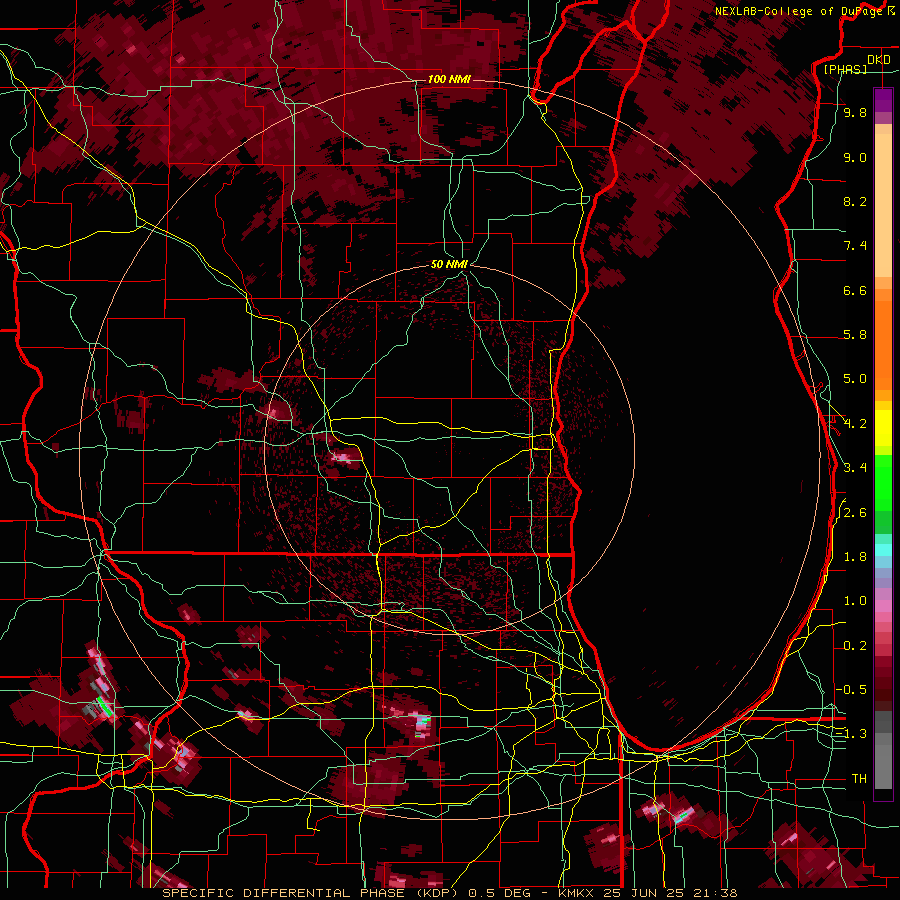Click the 50 NMI range ring label
This screenshot has height=900, width=900.
click(x=449, y=264)
